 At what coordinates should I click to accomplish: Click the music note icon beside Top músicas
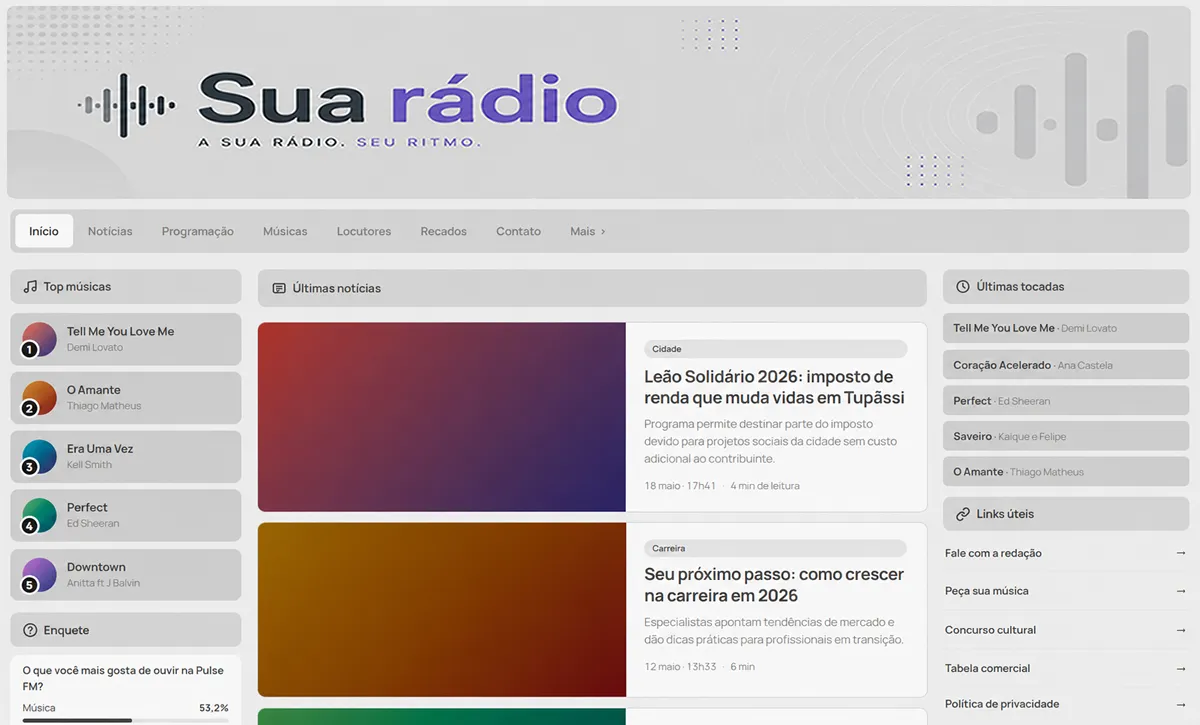[x=31, y=286]
